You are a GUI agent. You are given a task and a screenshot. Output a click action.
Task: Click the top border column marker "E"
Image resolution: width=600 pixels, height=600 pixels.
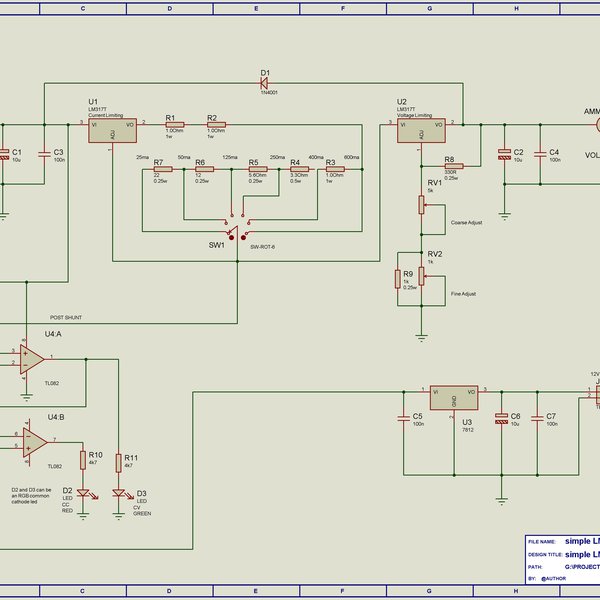256,8
